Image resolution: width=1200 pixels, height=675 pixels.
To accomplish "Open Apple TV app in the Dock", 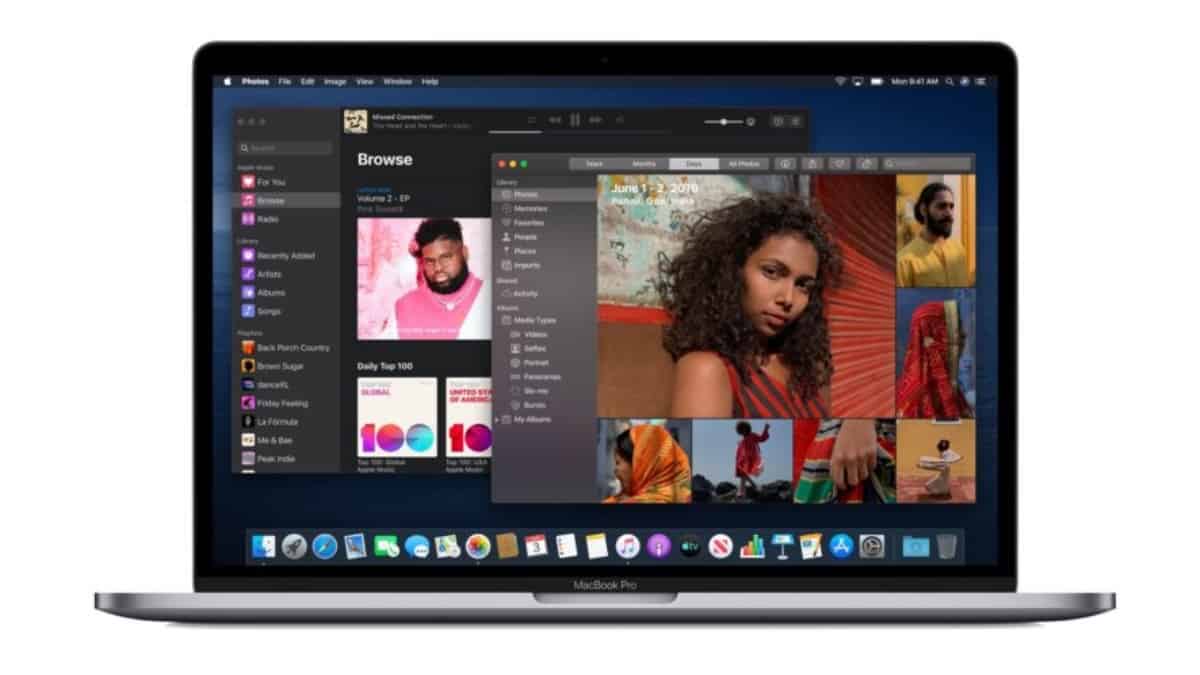I will pyautogui.click(x=689, y=546).
